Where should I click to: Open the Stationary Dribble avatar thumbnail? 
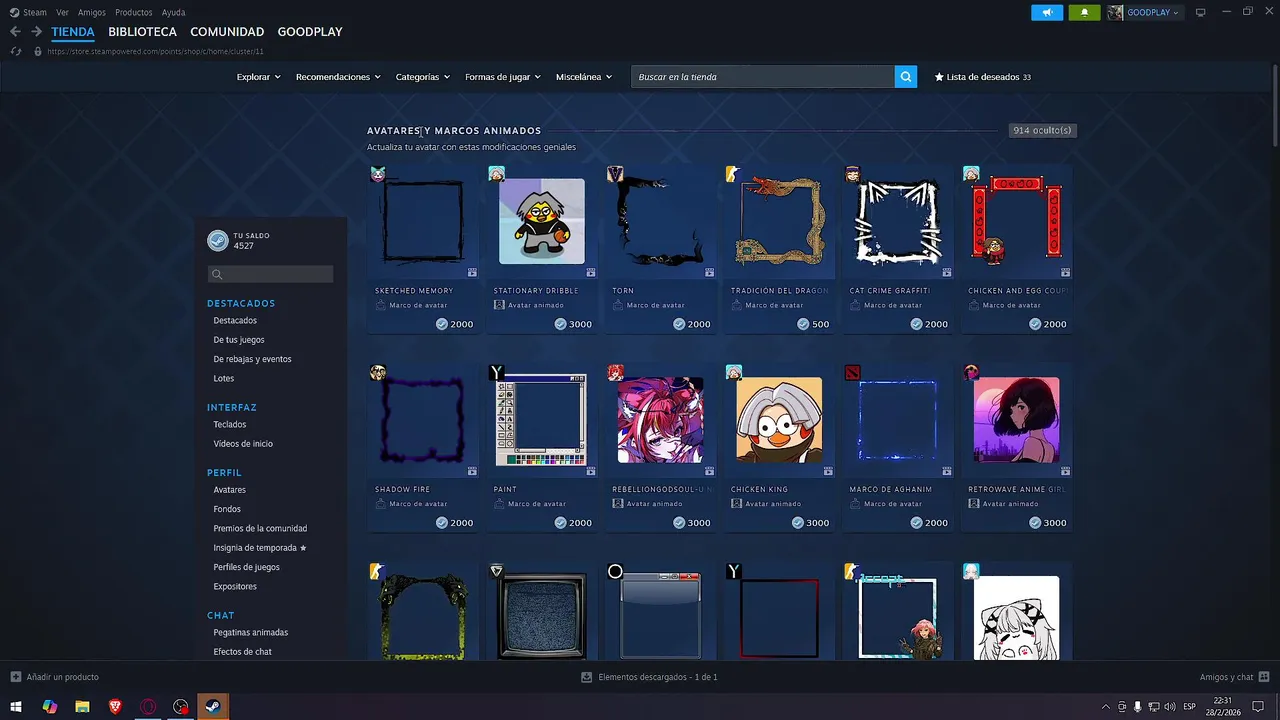point(541,221)
